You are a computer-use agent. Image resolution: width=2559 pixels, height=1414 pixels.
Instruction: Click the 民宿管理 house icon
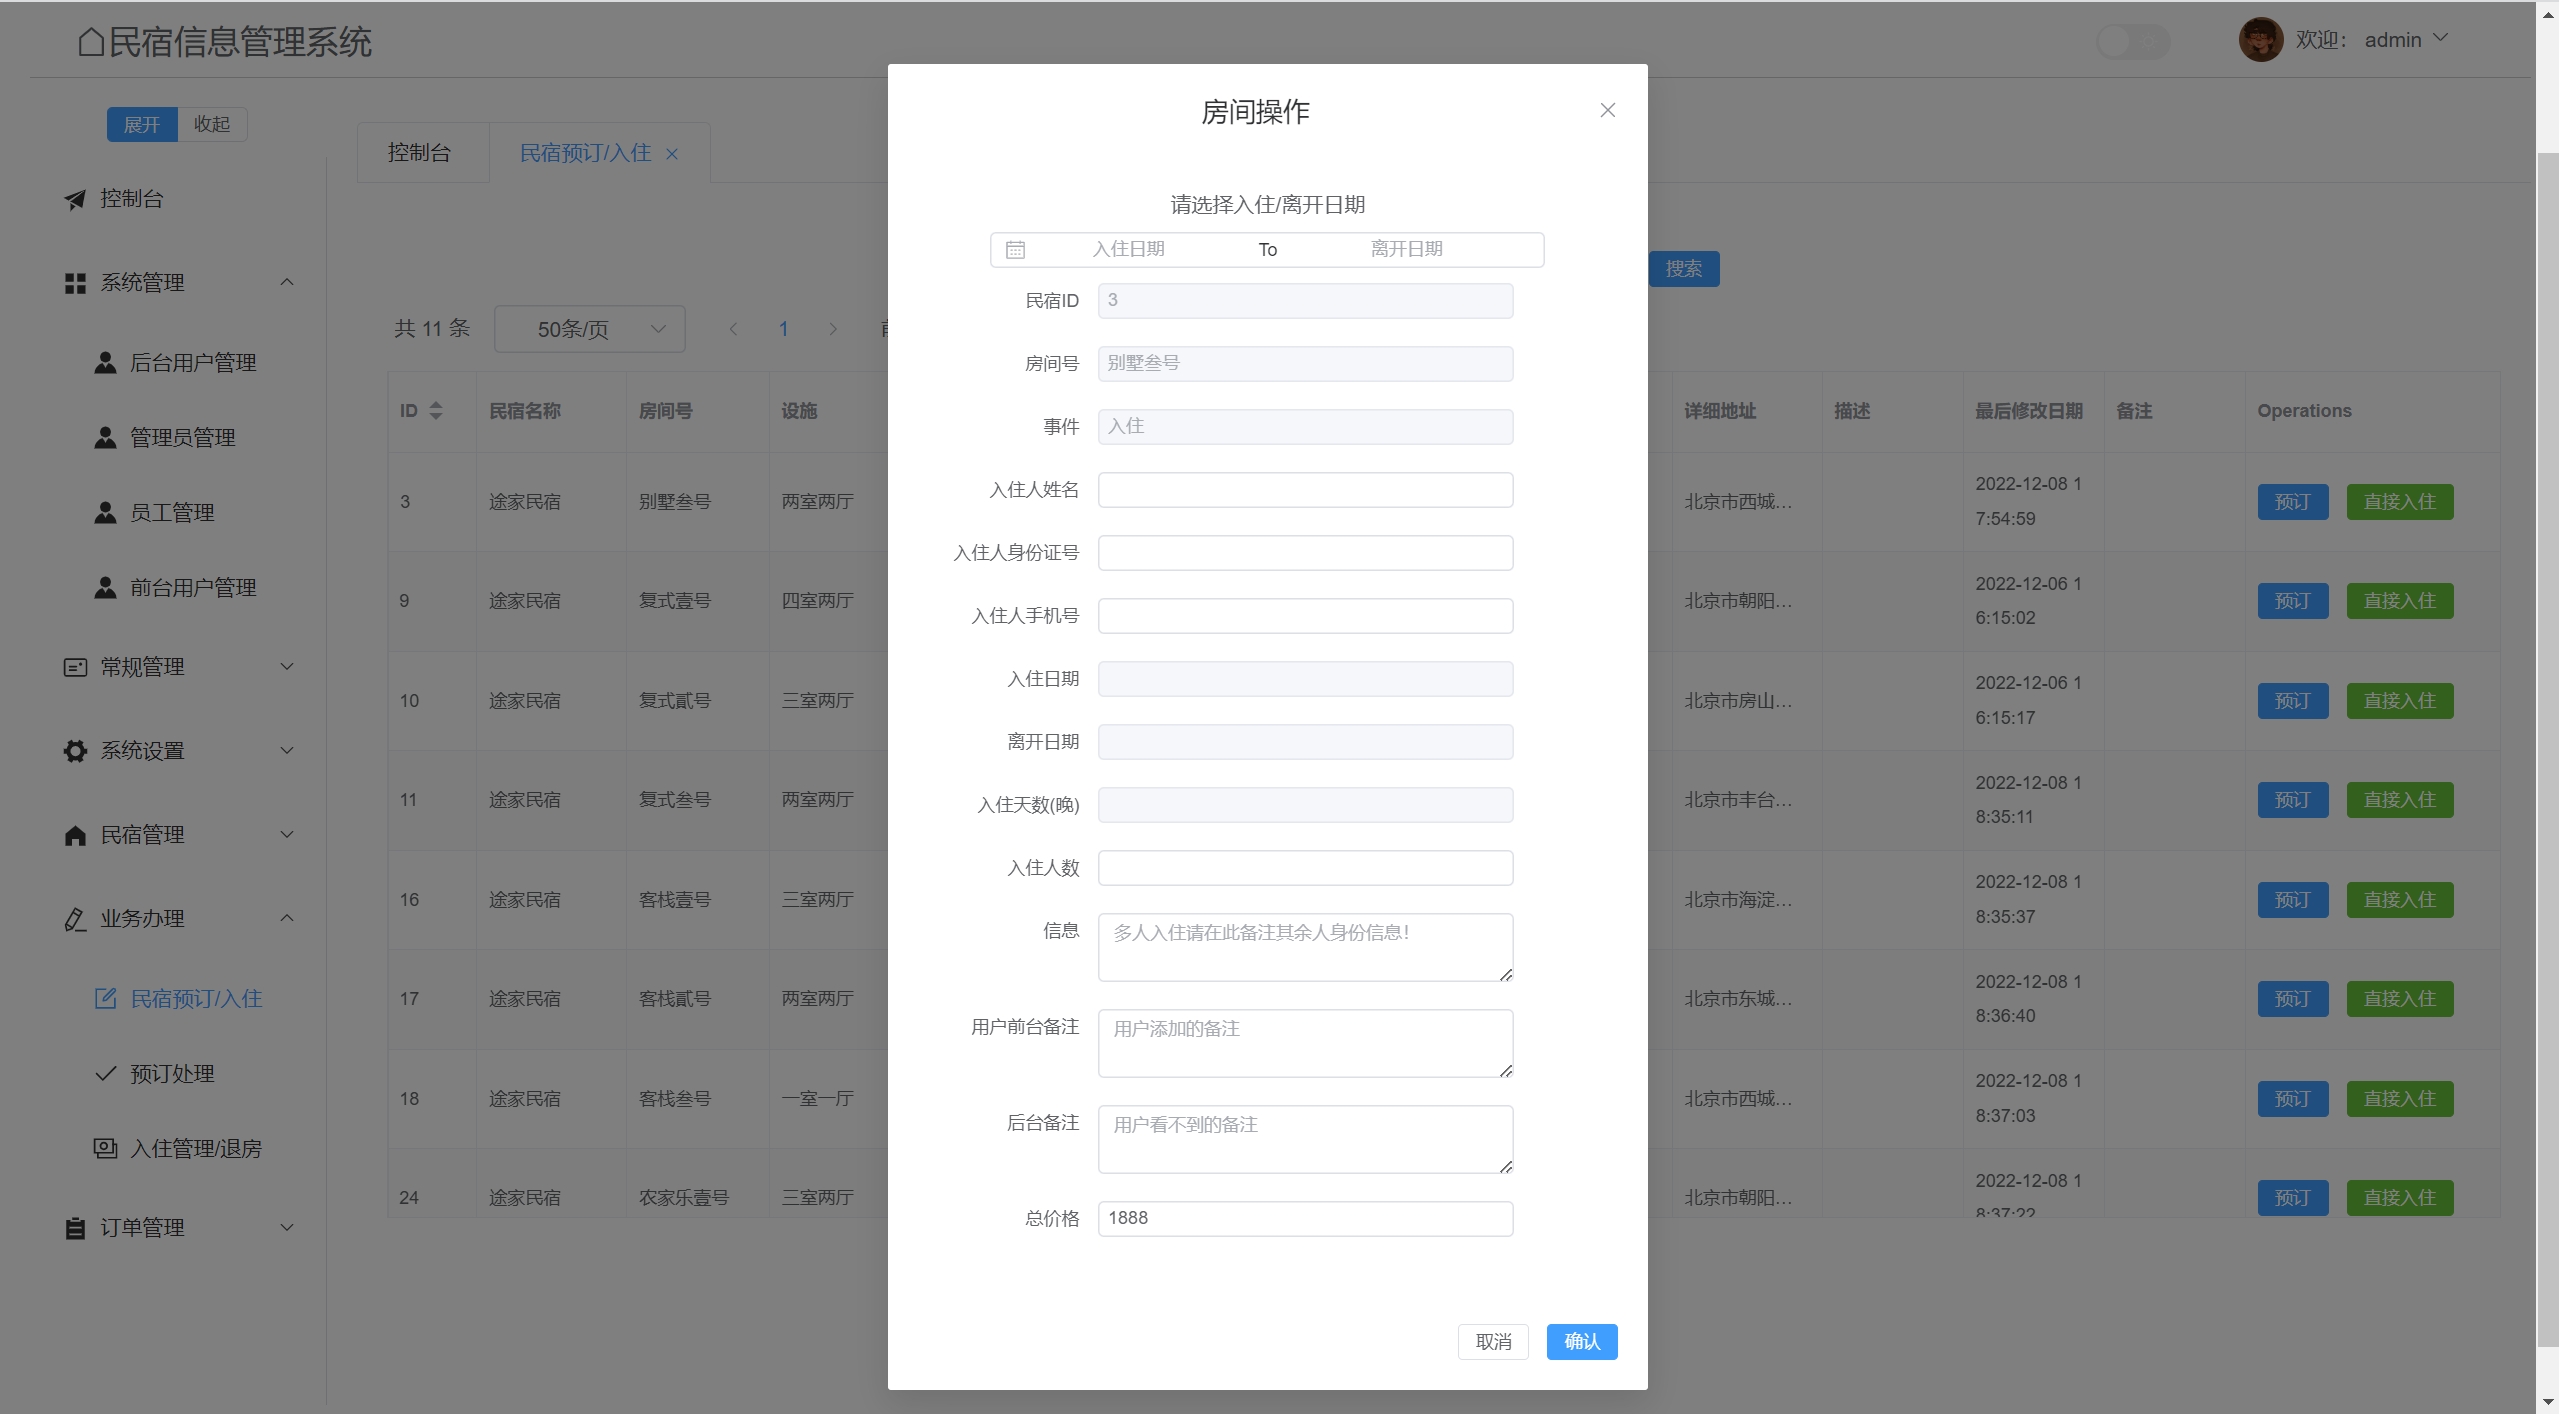pyautogui.click(x=75, y=835)
